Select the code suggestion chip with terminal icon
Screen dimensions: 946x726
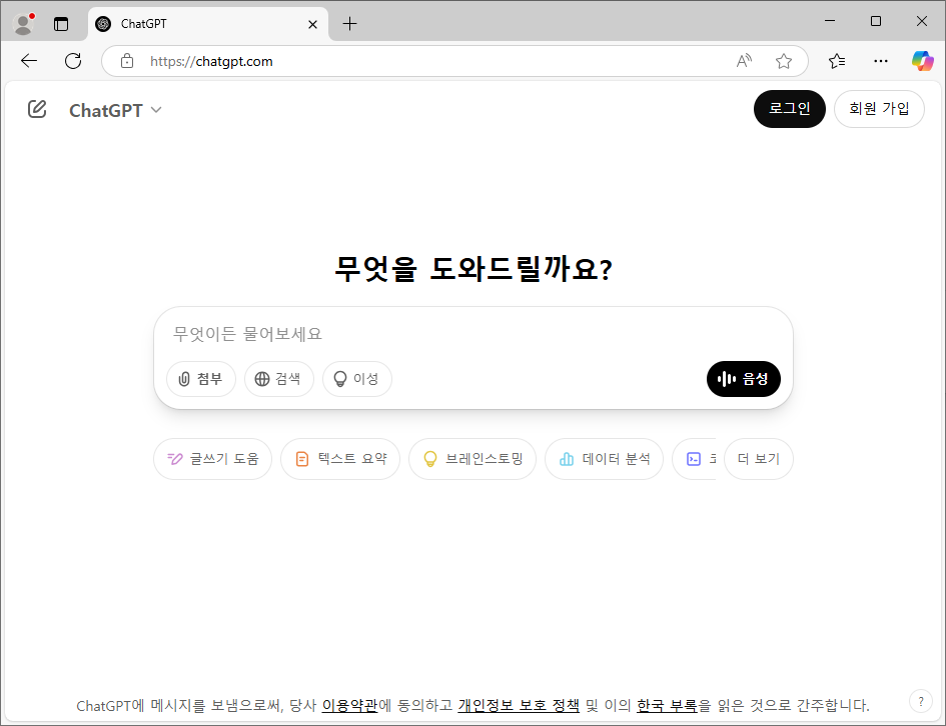click(695, 459)
